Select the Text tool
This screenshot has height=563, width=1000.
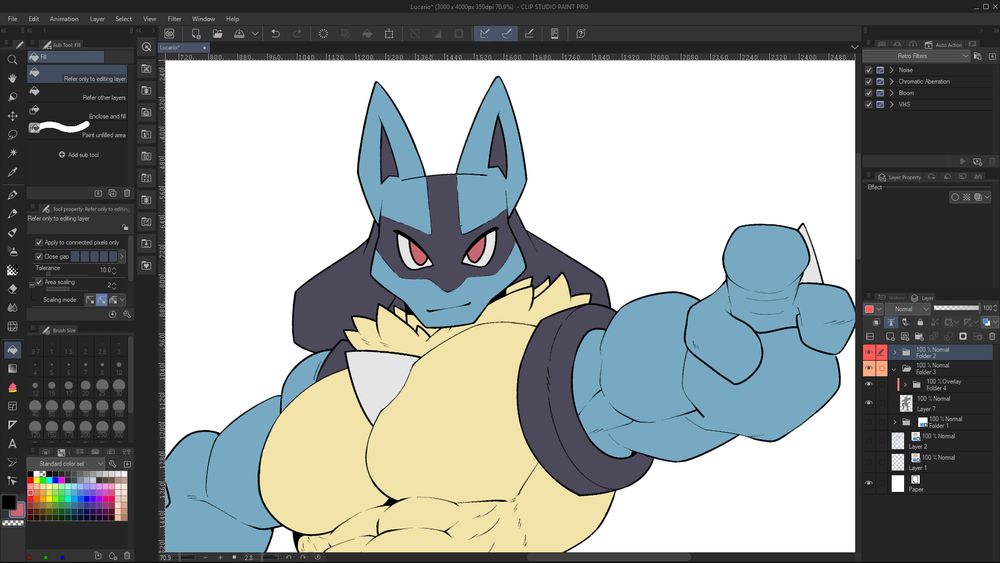coord(12,443)
